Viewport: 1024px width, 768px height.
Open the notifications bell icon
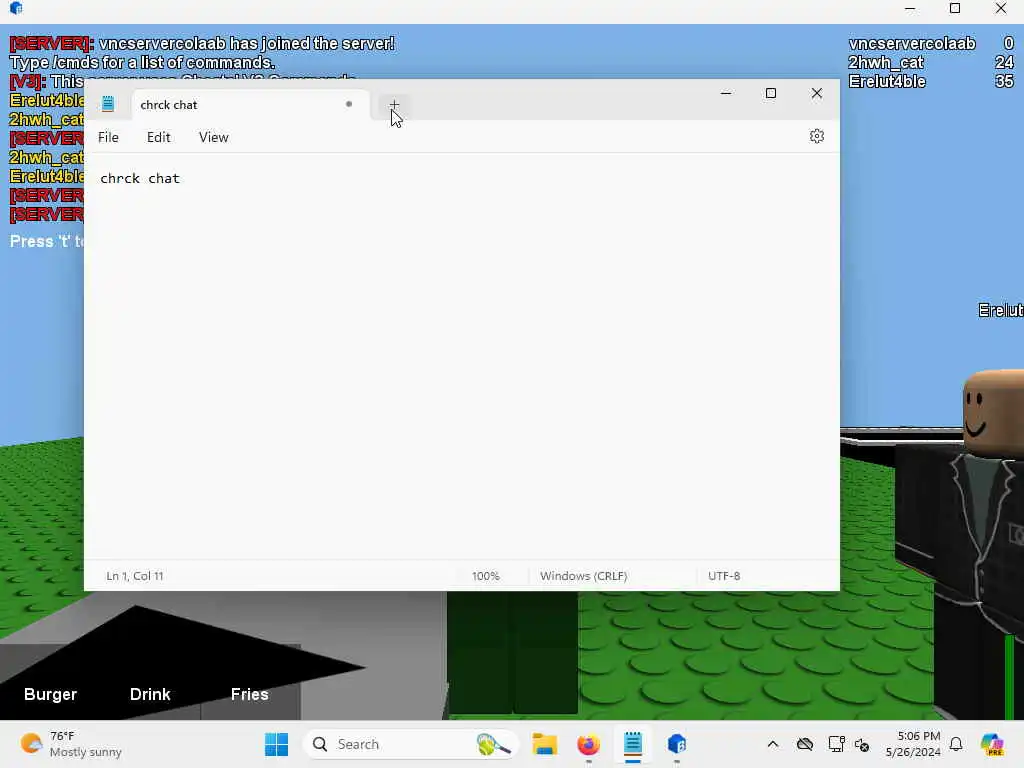click(956, 744)
